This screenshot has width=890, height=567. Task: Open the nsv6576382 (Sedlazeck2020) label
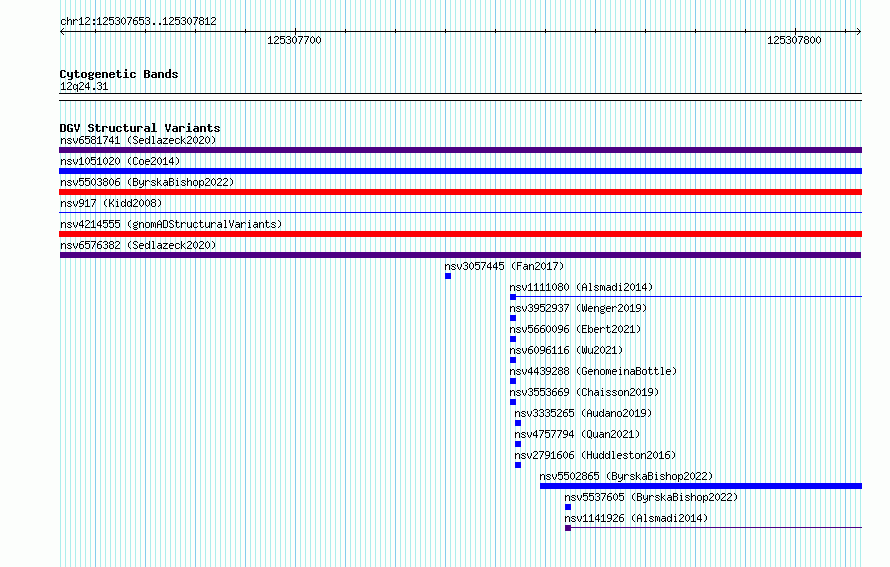(138, 245)
